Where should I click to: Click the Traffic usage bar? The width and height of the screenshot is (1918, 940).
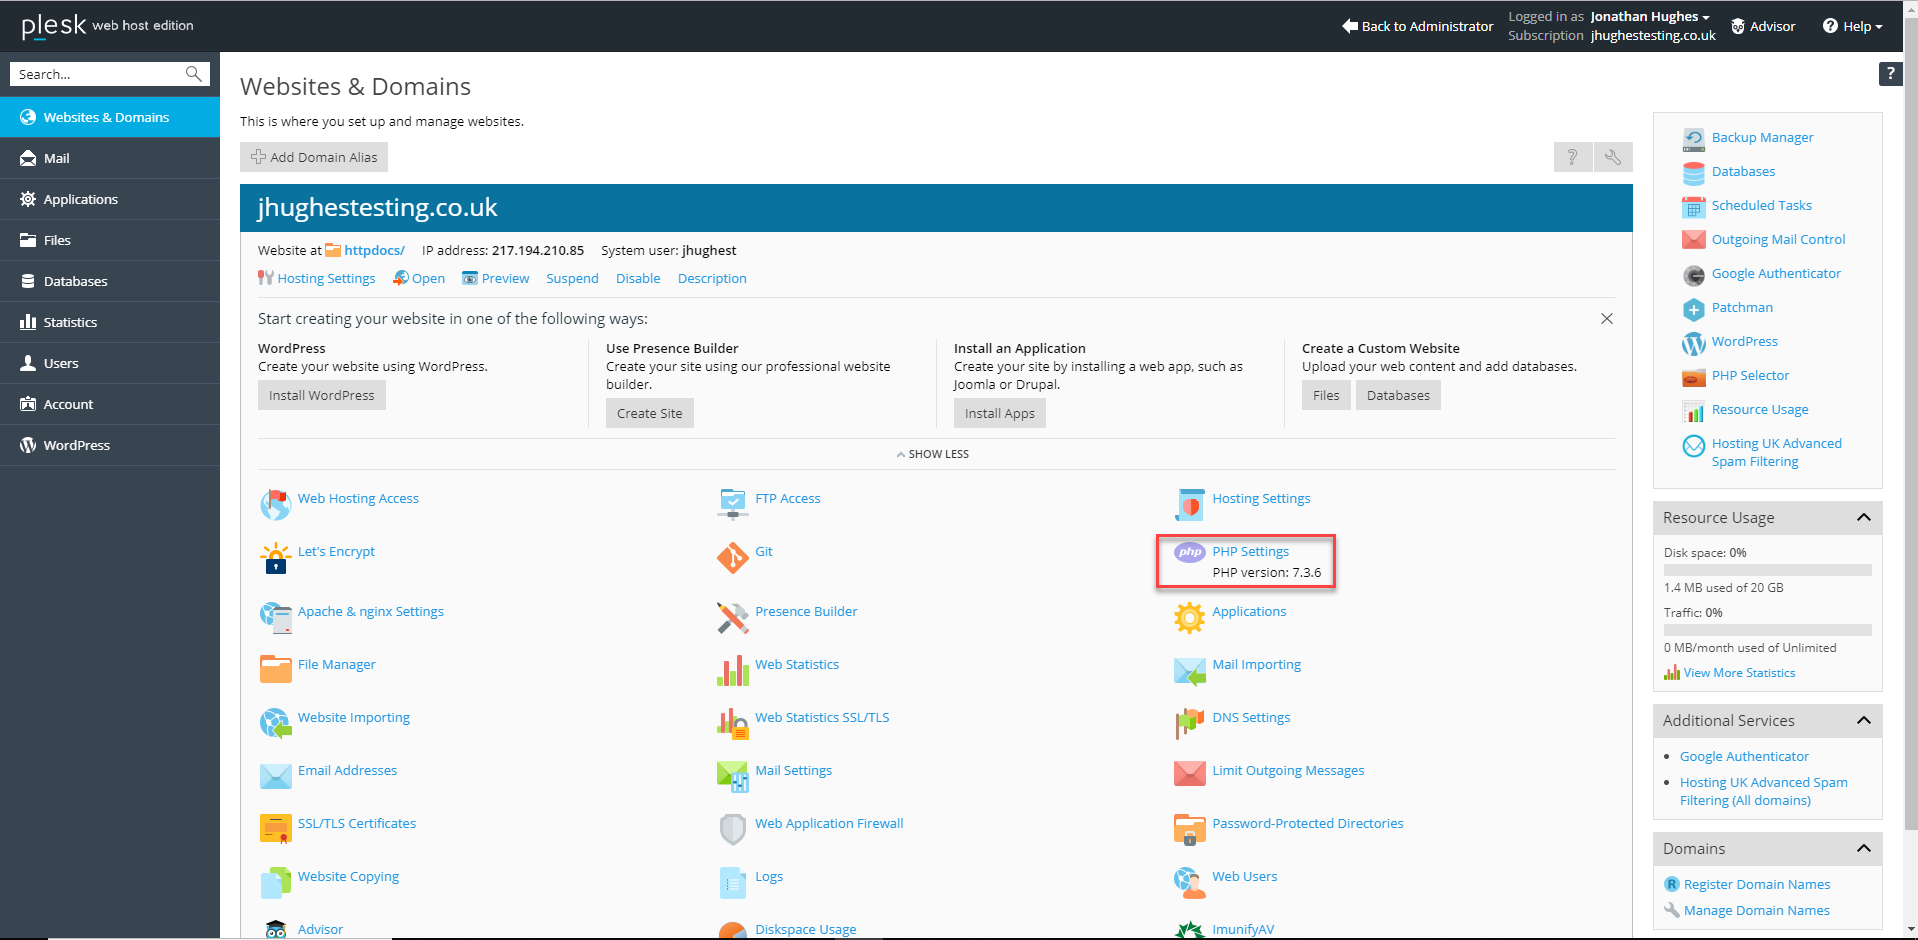coord(1768,630)
